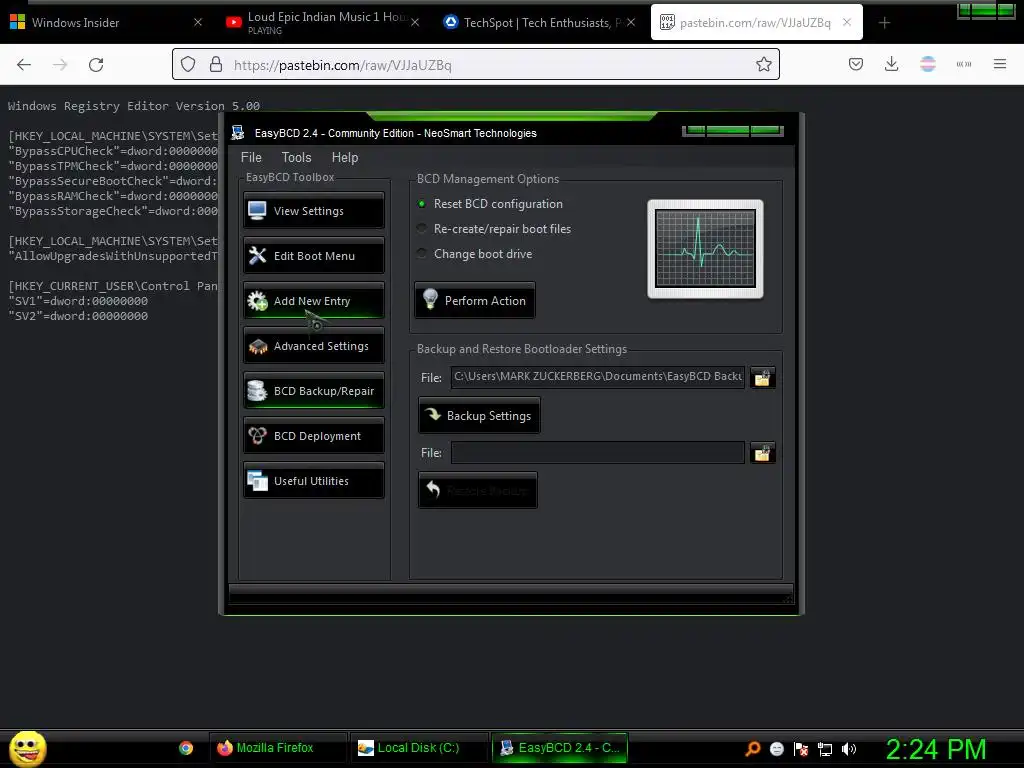Open the Firefox downloads panel
This screenshot has height=768, width=1024.
click(891, 64)
